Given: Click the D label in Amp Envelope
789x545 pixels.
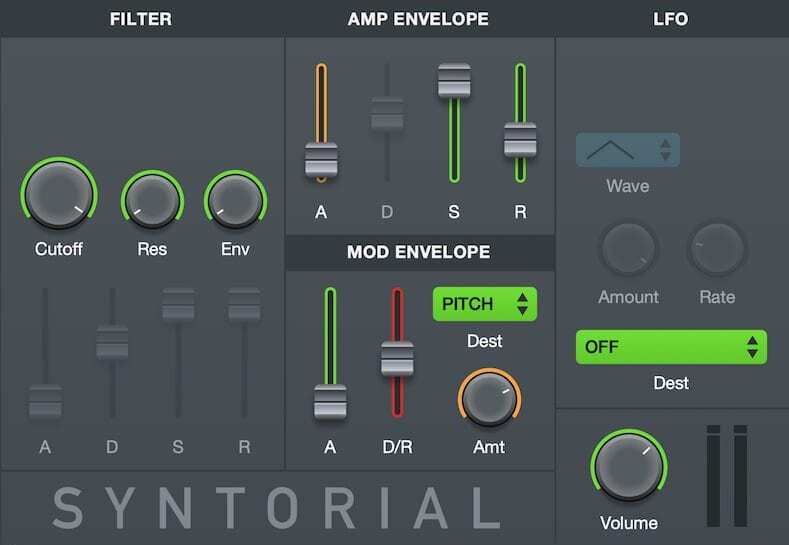Looking at the screenshot, I should (387, 212).
